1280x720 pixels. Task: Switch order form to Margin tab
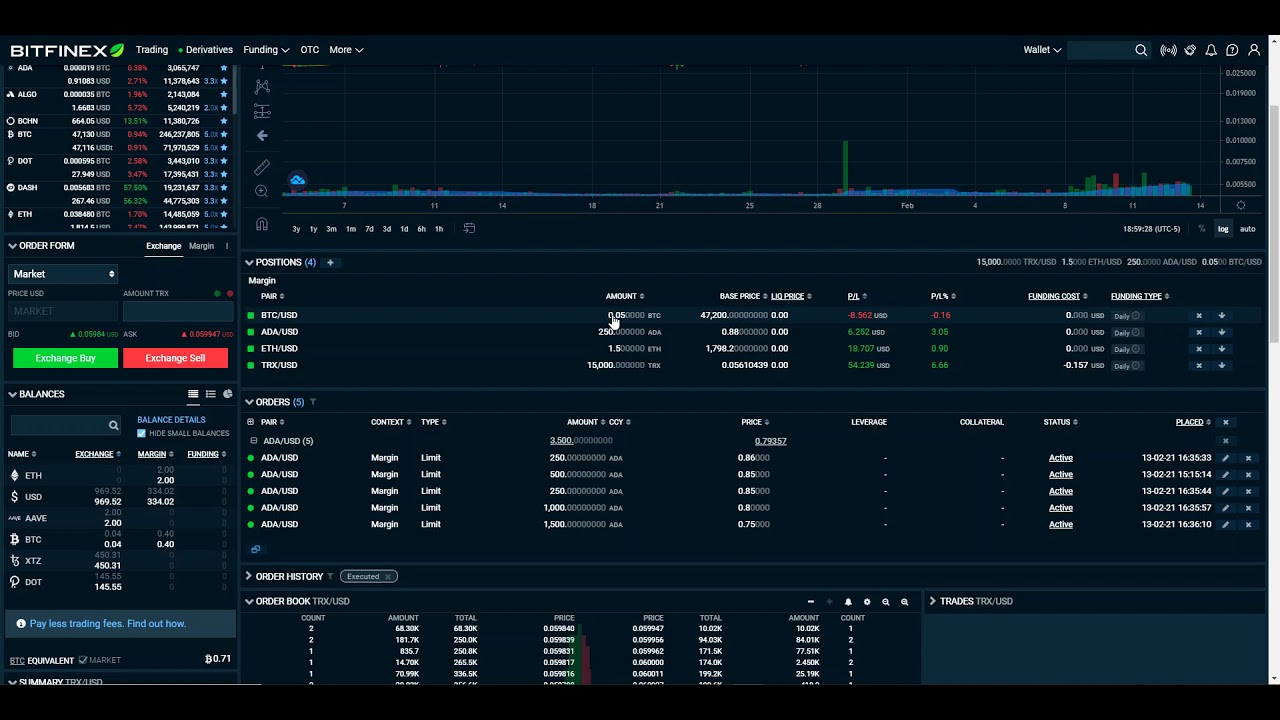(x=201, y=246)
